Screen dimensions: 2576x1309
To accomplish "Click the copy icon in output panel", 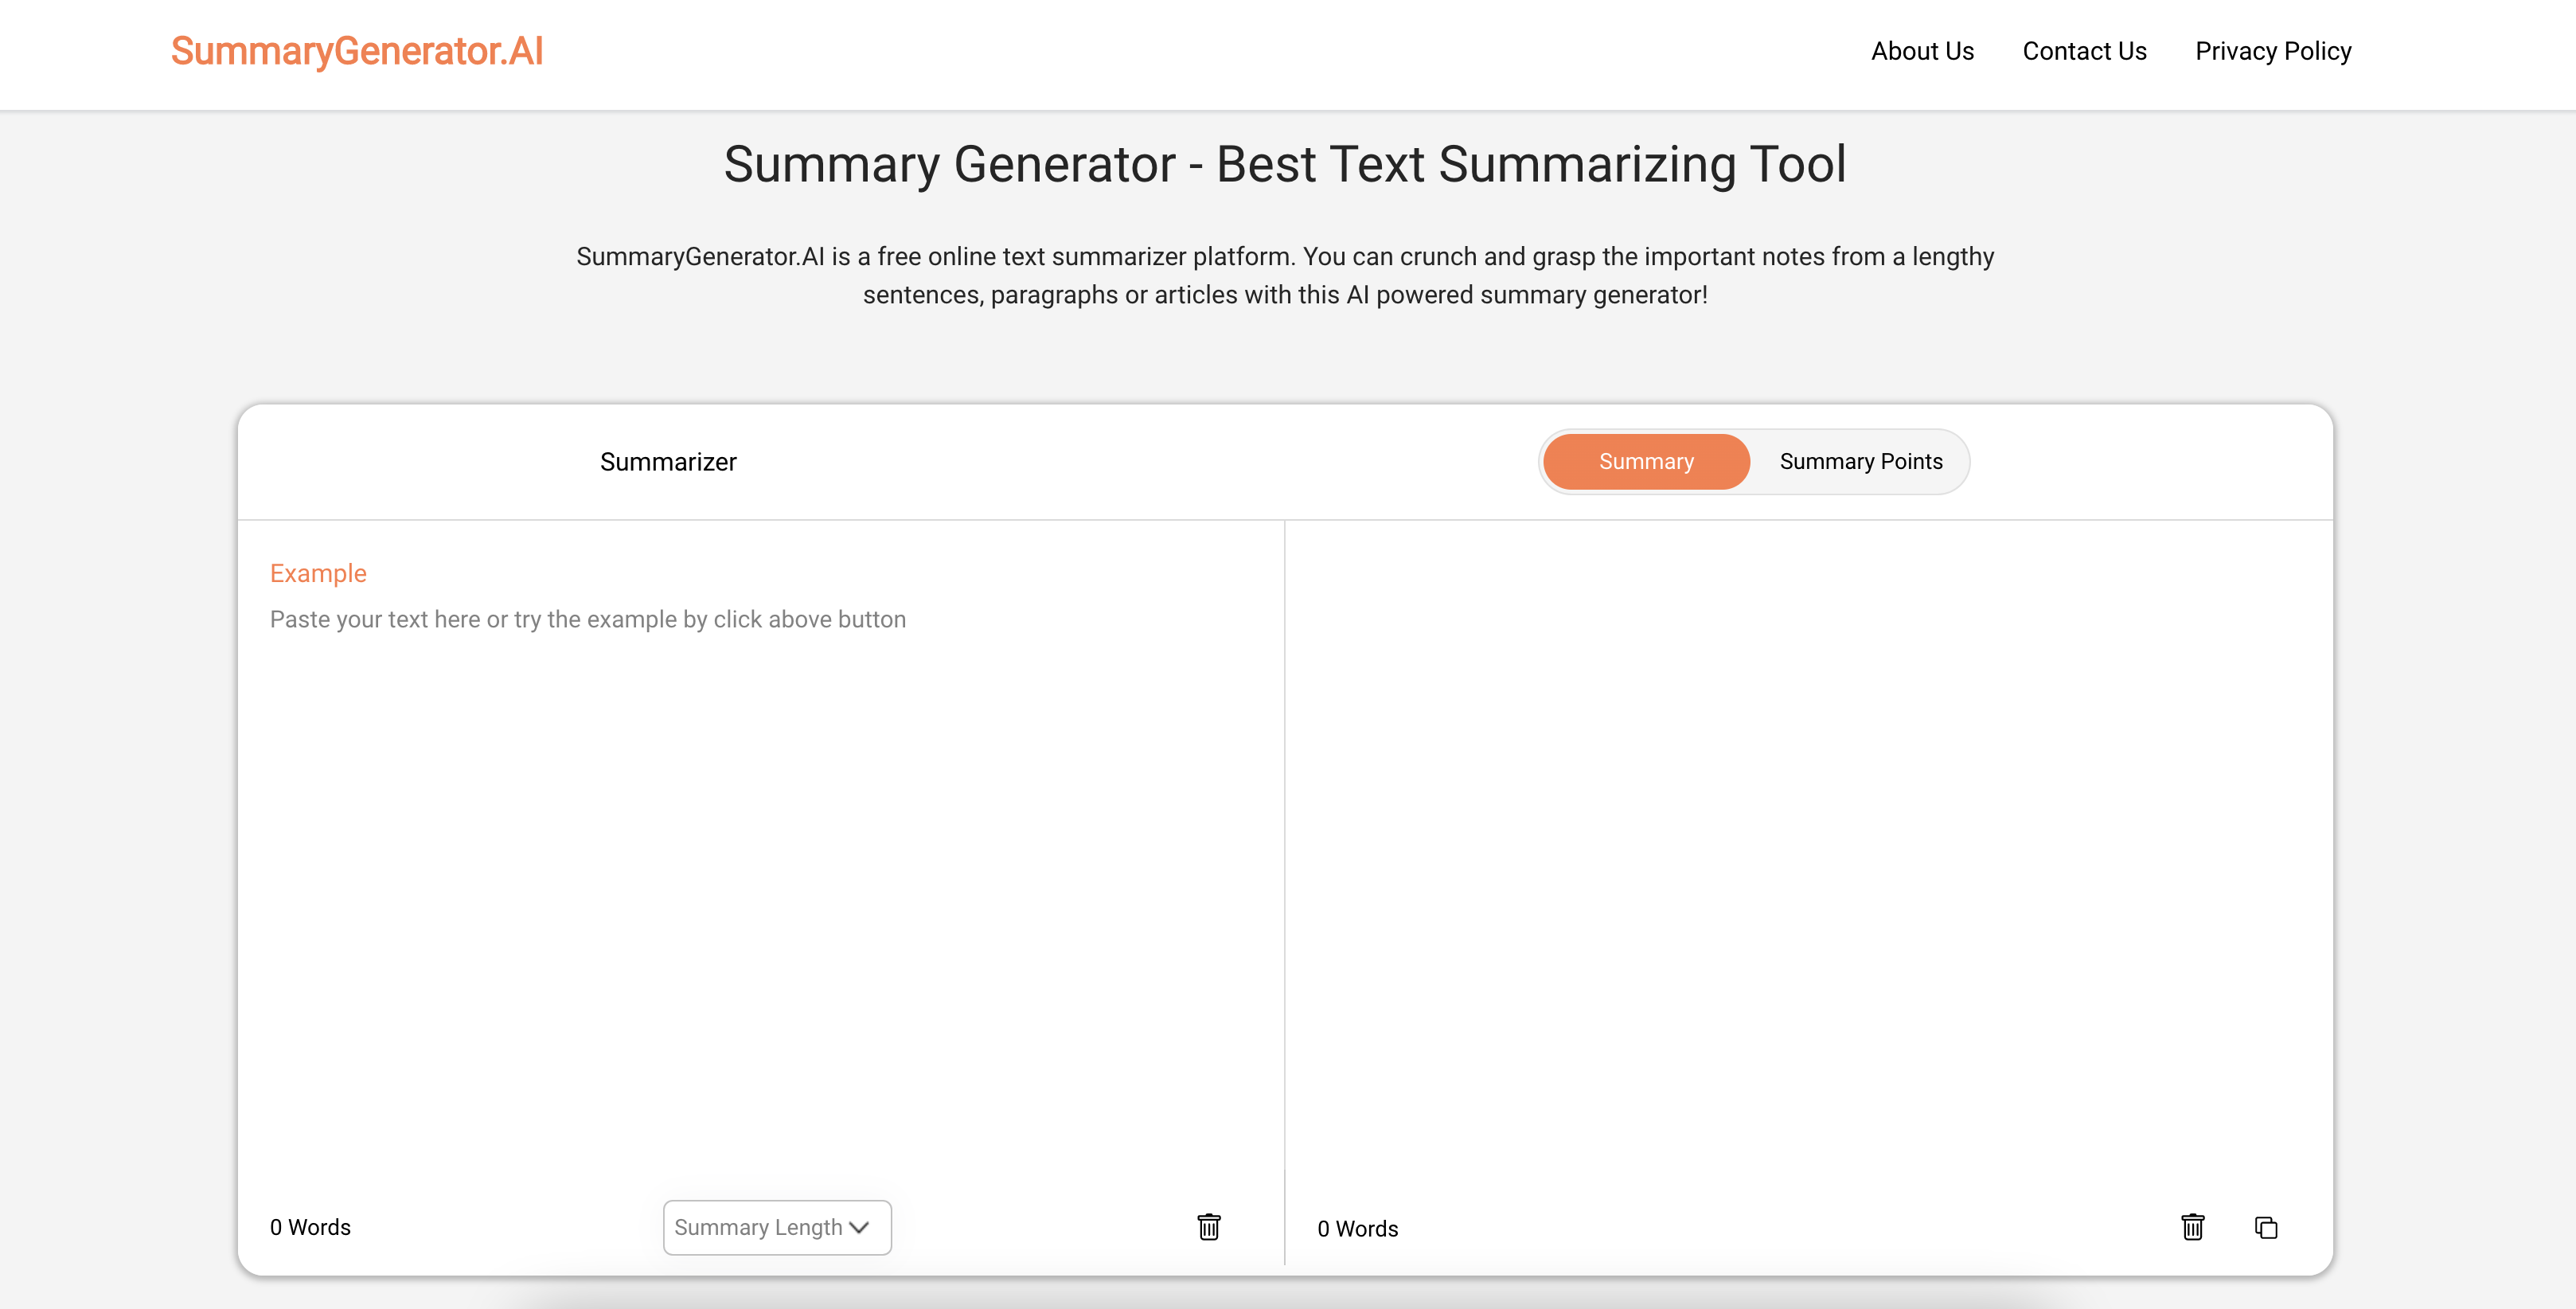I will 2266,1227.
